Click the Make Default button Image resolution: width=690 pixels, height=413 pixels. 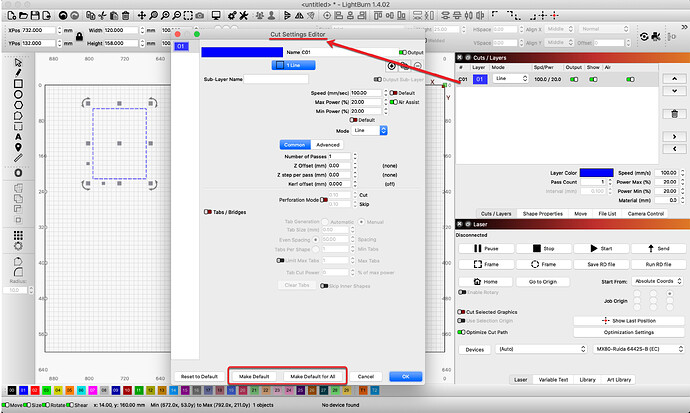[254, 376]
